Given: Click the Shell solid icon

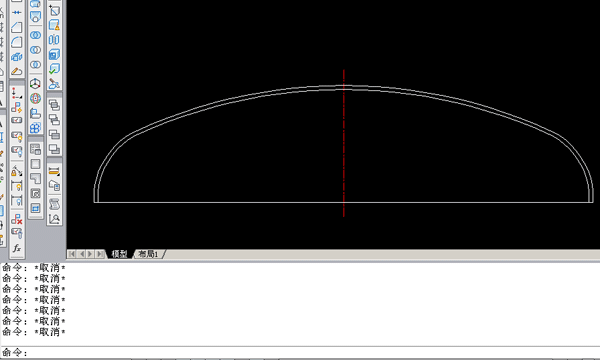Looking at the screenshot, I should [x=54, y=54].
